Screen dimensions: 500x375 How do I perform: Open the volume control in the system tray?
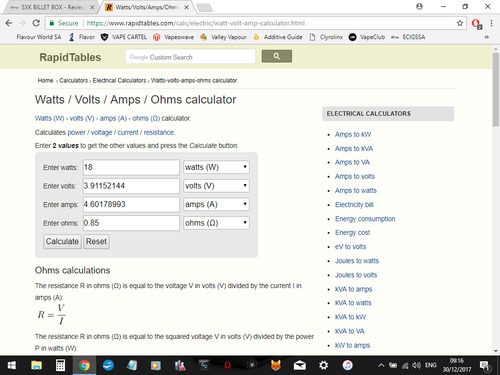416,365
